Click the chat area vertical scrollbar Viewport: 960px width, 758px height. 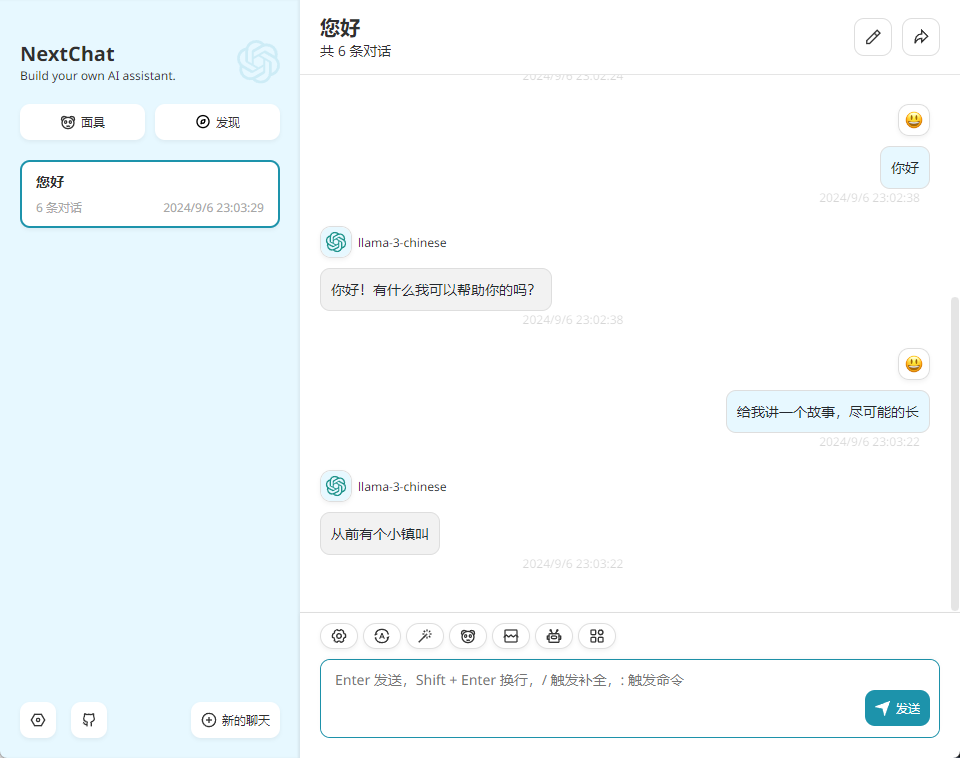(954, 450)
